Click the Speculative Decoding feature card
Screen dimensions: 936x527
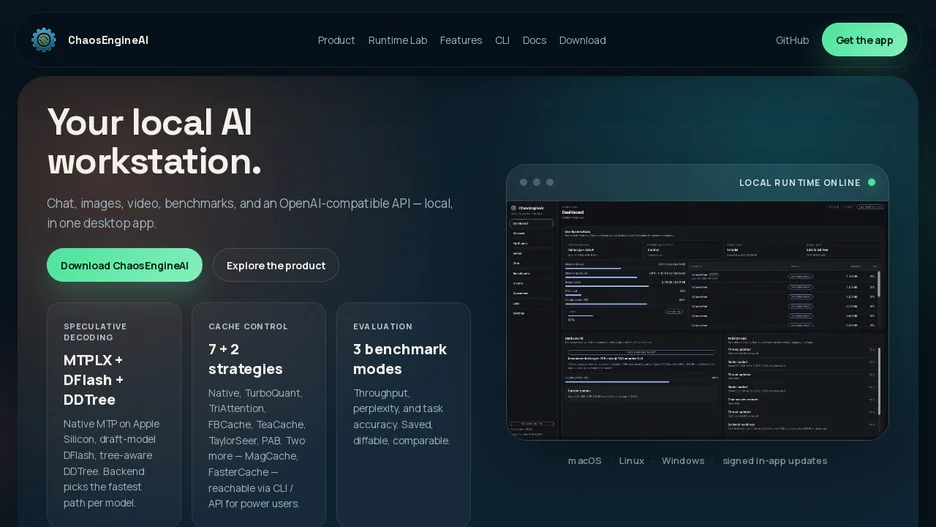(x=114, y=415)
